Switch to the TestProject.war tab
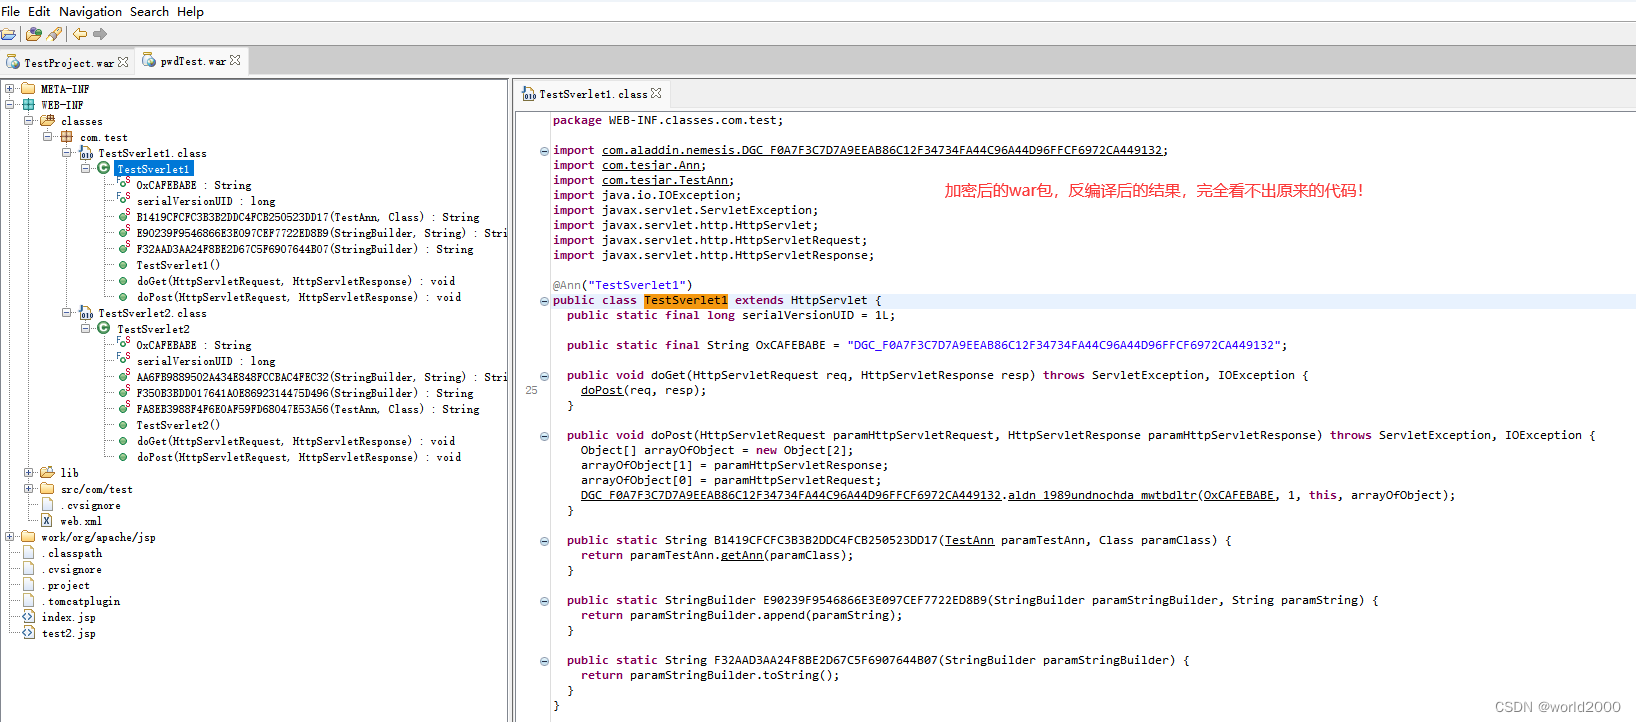1636x722 pixels. [x=68, y=62]
